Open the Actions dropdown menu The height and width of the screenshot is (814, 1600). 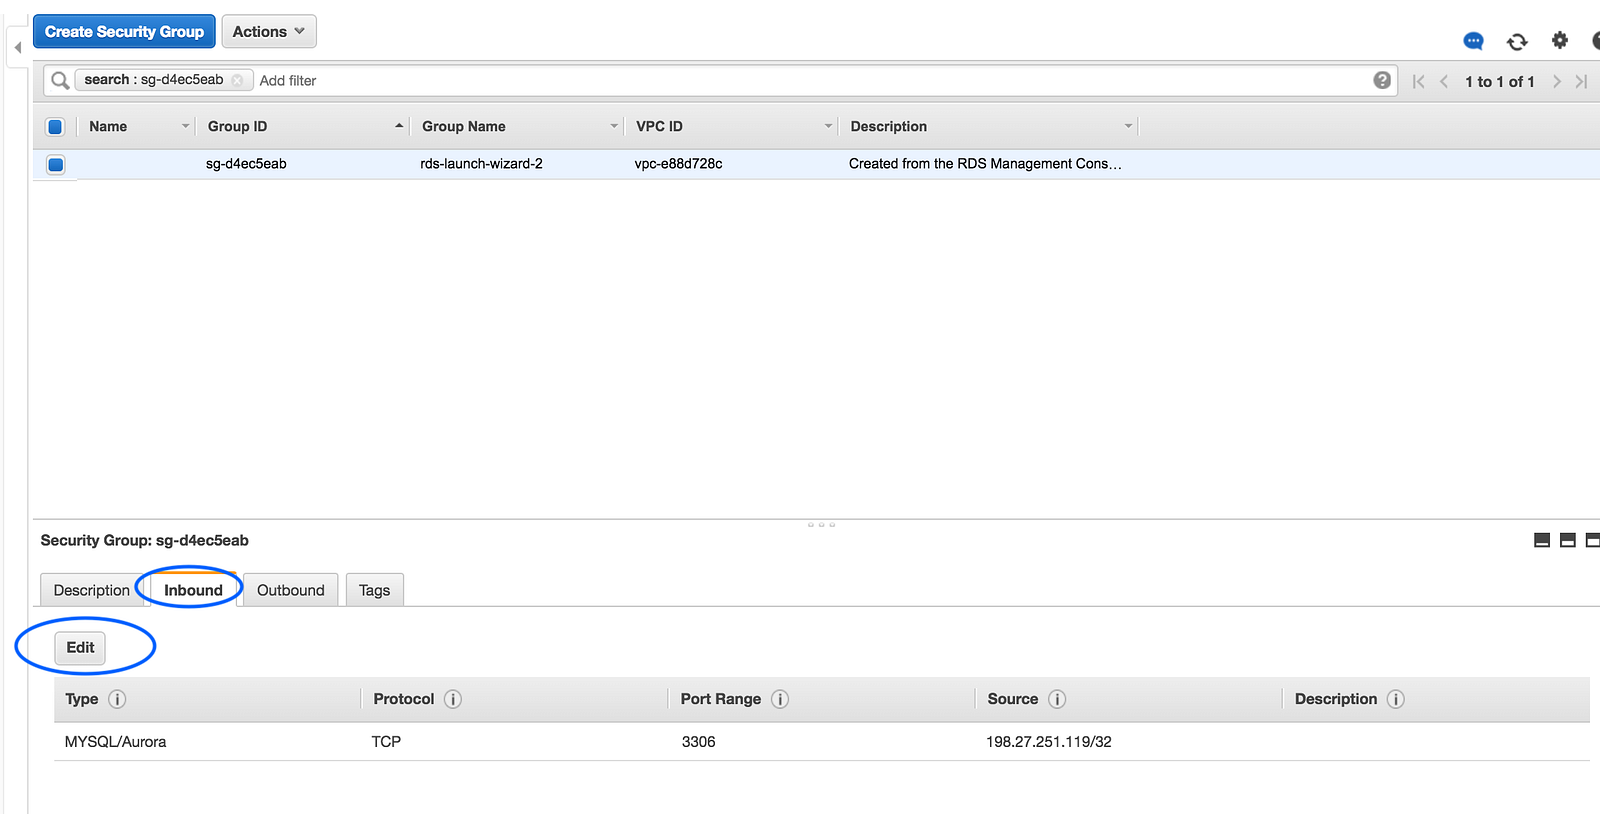click(269, 32)
